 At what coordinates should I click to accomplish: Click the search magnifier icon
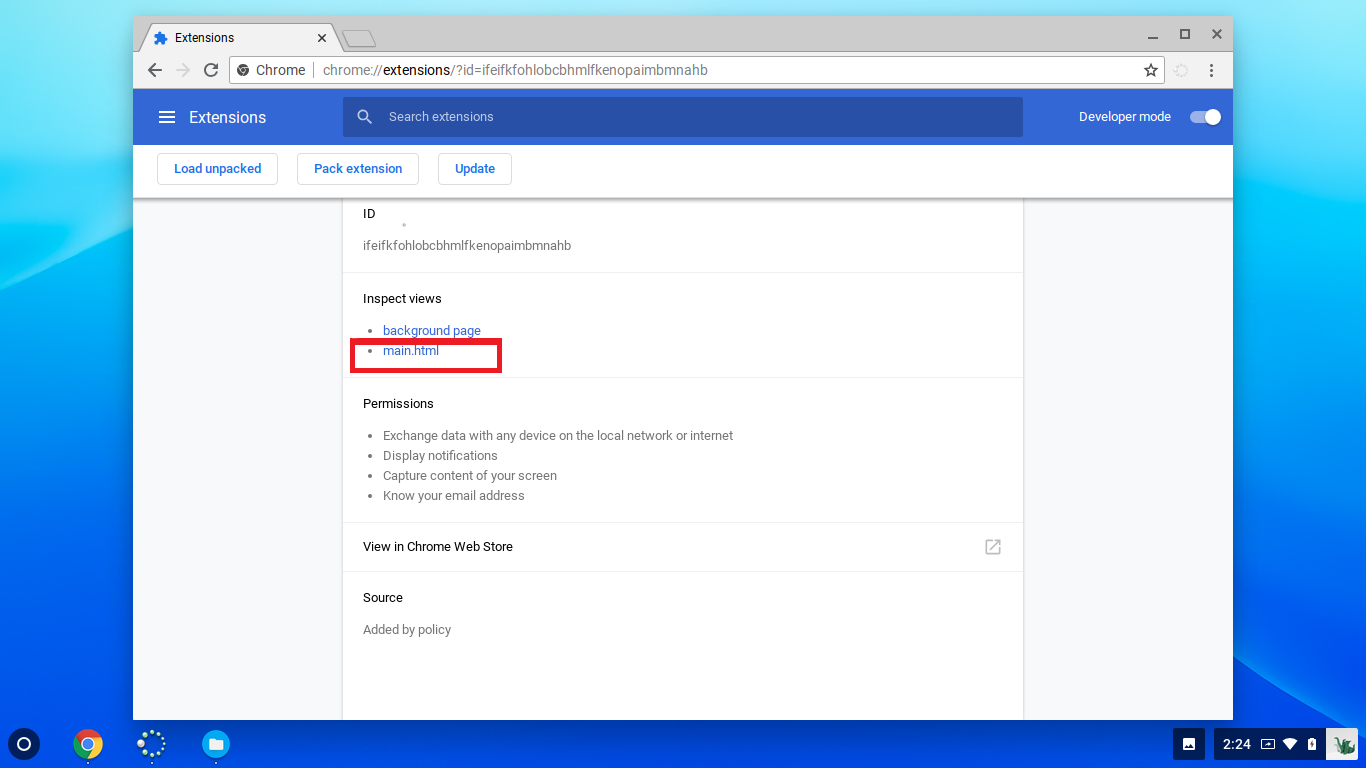pyautogui.click(x=365, y=117)
